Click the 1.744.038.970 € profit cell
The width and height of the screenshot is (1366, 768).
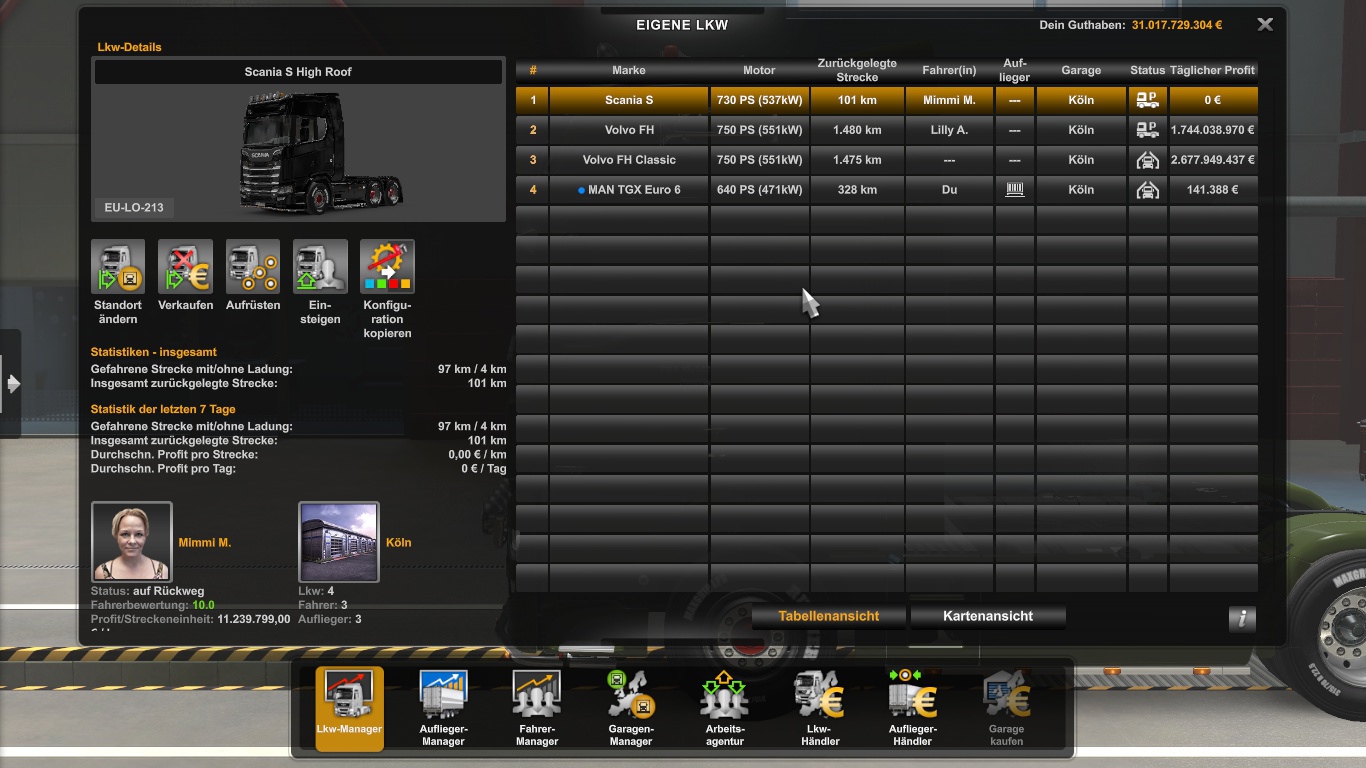[x=1213, y=130]
